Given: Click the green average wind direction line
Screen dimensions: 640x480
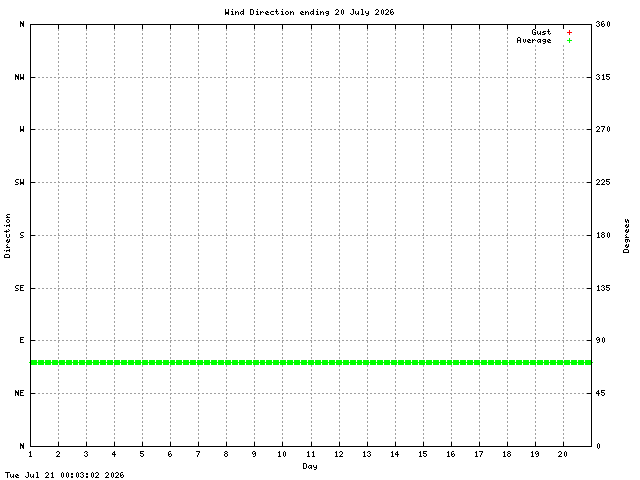Looking at the screenshot, I should pos(311,362).
